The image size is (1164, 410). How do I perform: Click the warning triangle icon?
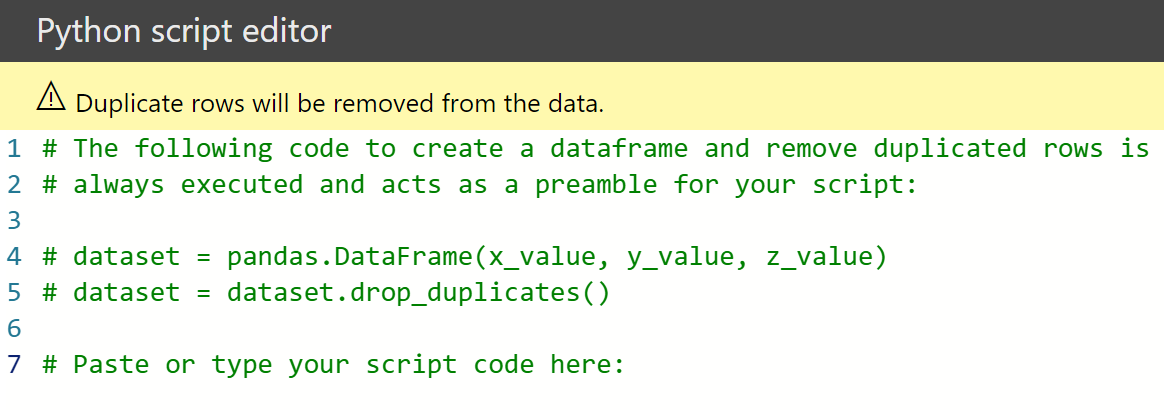[50, 97]
